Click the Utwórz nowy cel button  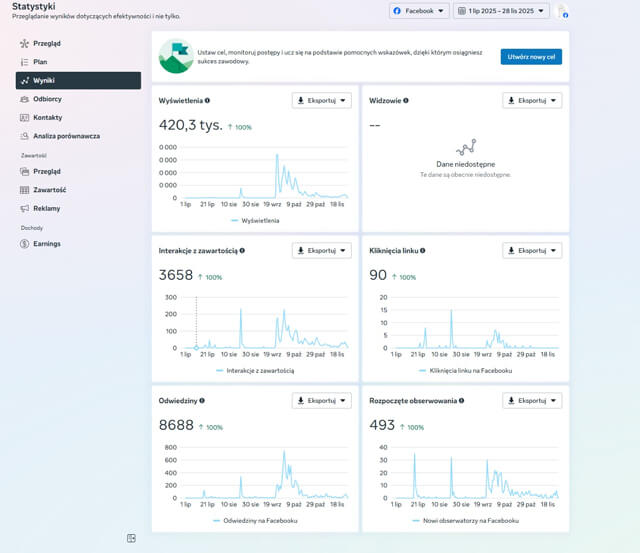pos(531,57)
